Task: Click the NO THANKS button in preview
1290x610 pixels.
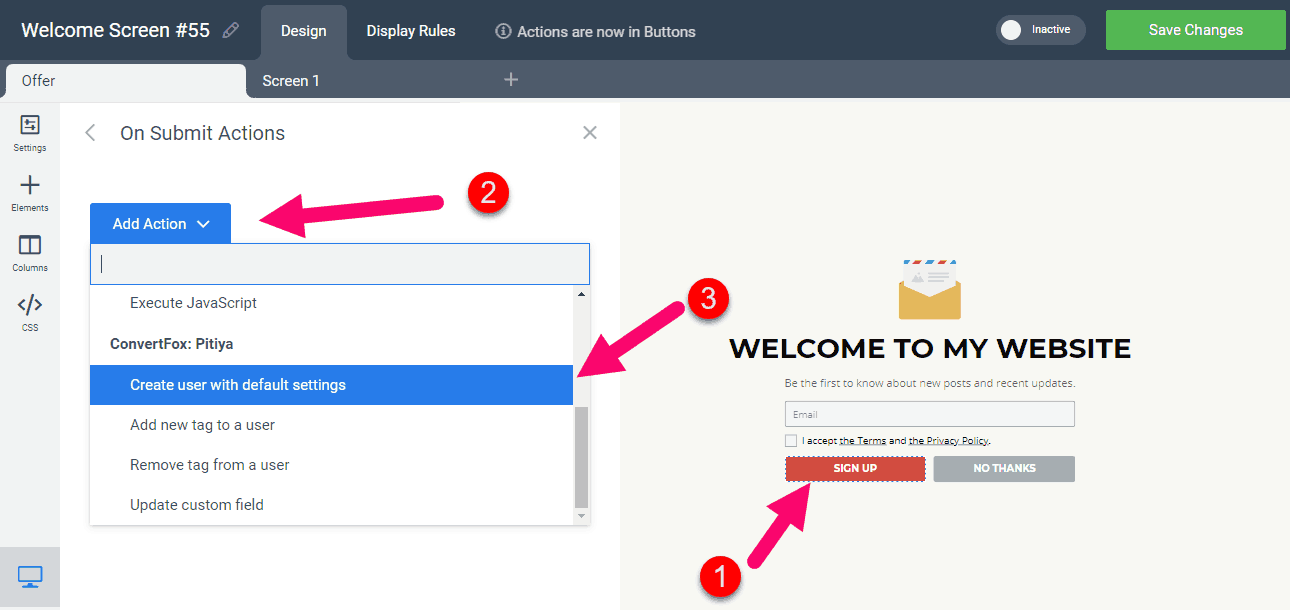Action: (x=1004, y=469)
